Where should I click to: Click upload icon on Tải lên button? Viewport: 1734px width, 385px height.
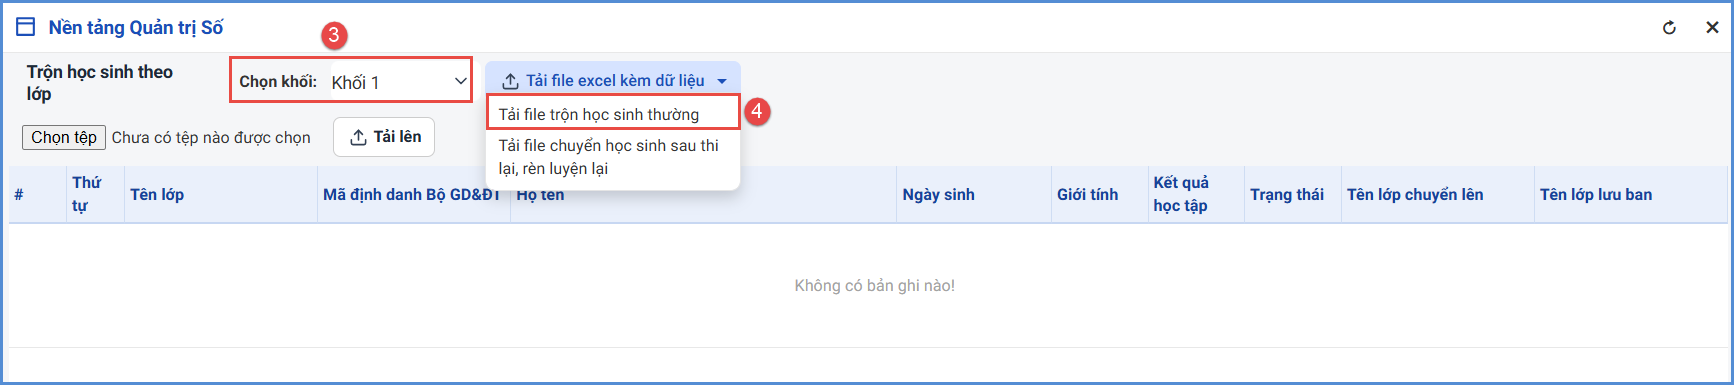click(358, 138)
